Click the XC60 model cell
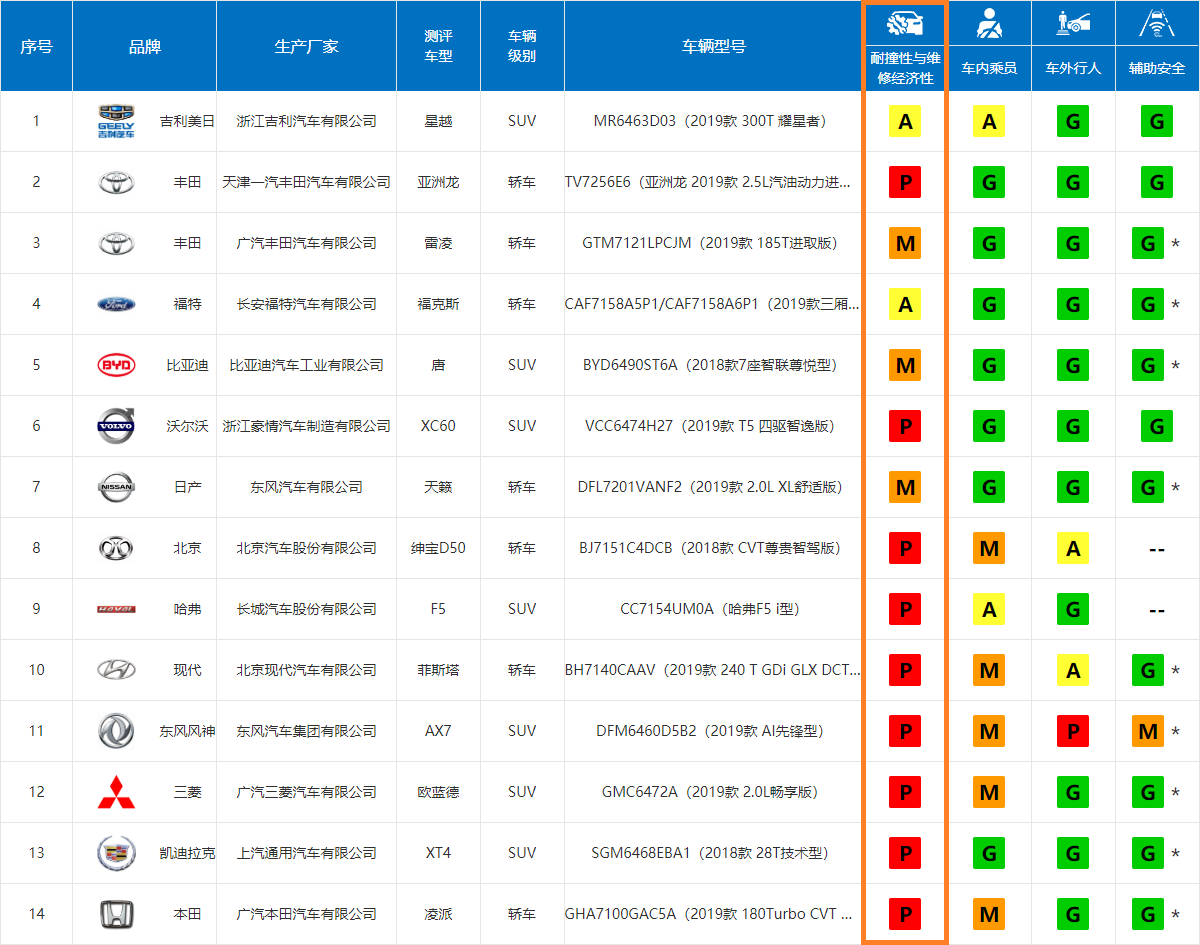This screenshot has width=1200, height=945. (438, 426)
